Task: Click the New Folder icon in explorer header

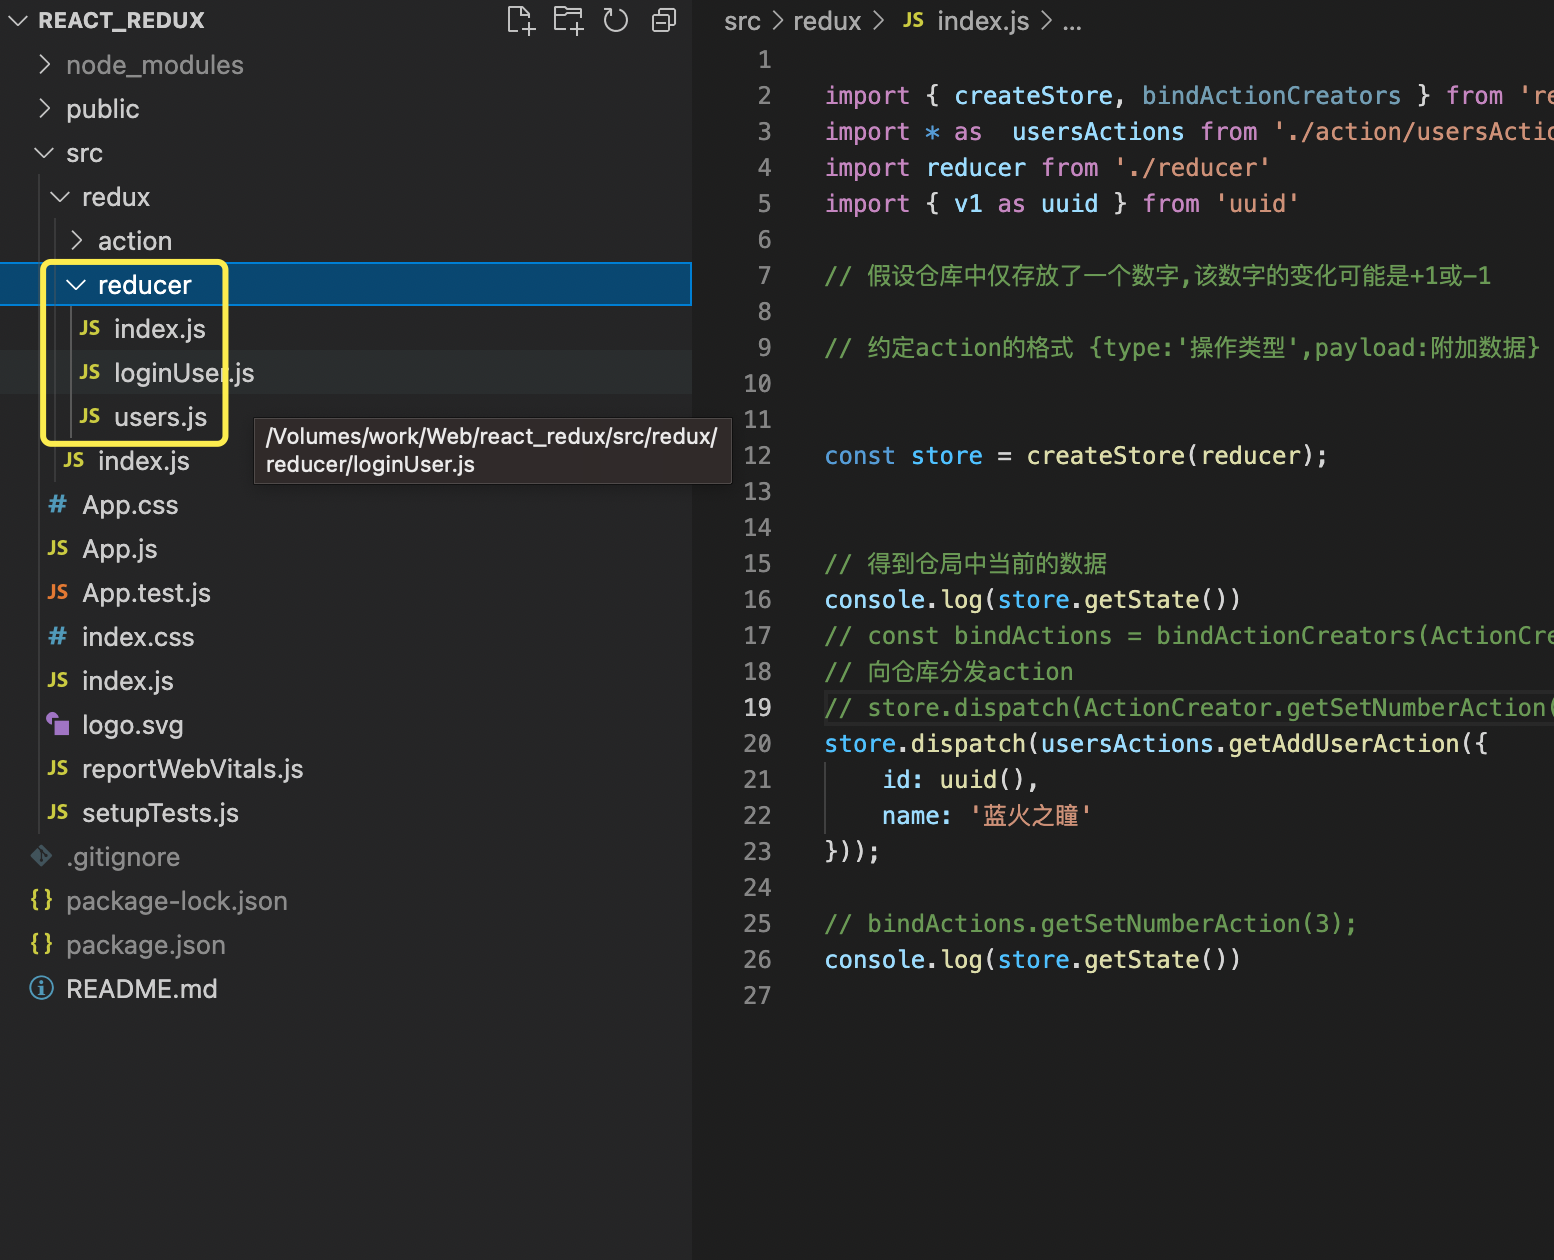Action: (568, 20)
